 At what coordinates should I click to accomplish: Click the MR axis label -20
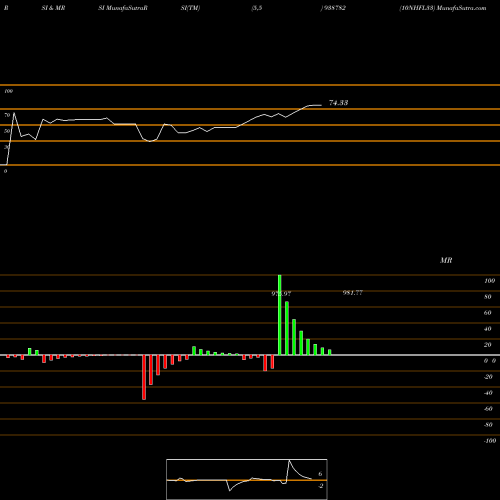(488, 377)
